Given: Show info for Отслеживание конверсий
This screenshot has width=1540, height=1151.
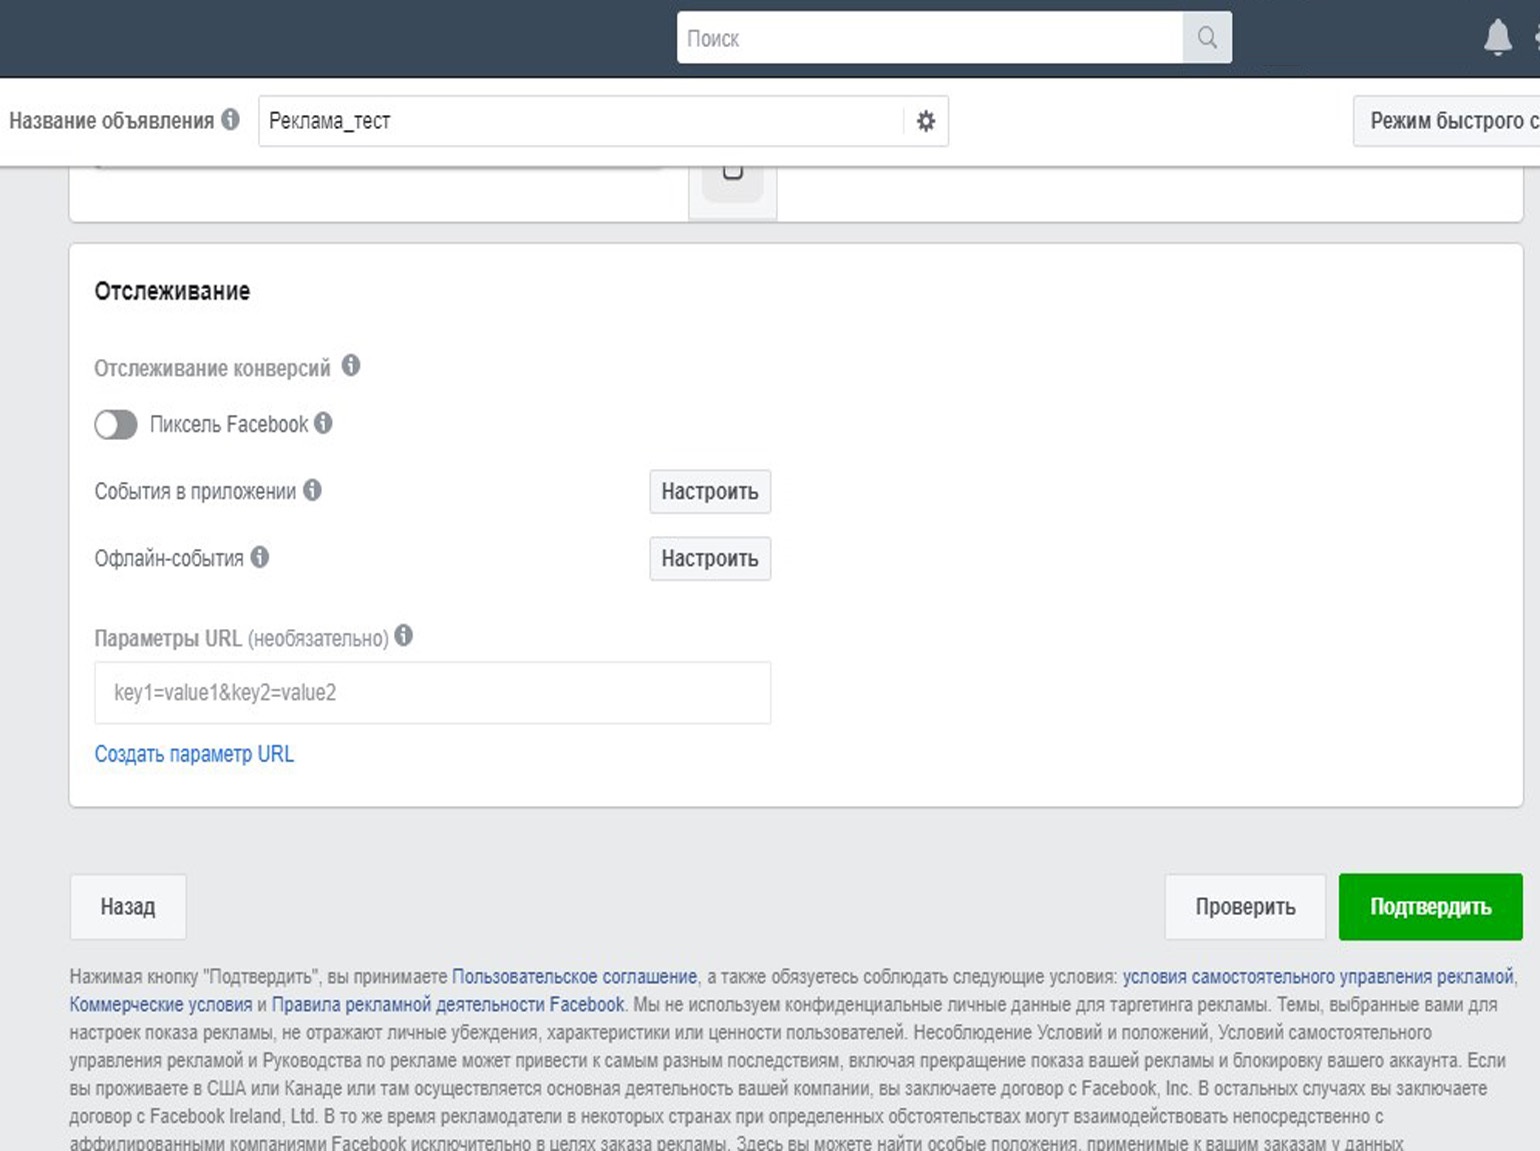Looking at the screenshot, I should point(351,366).
